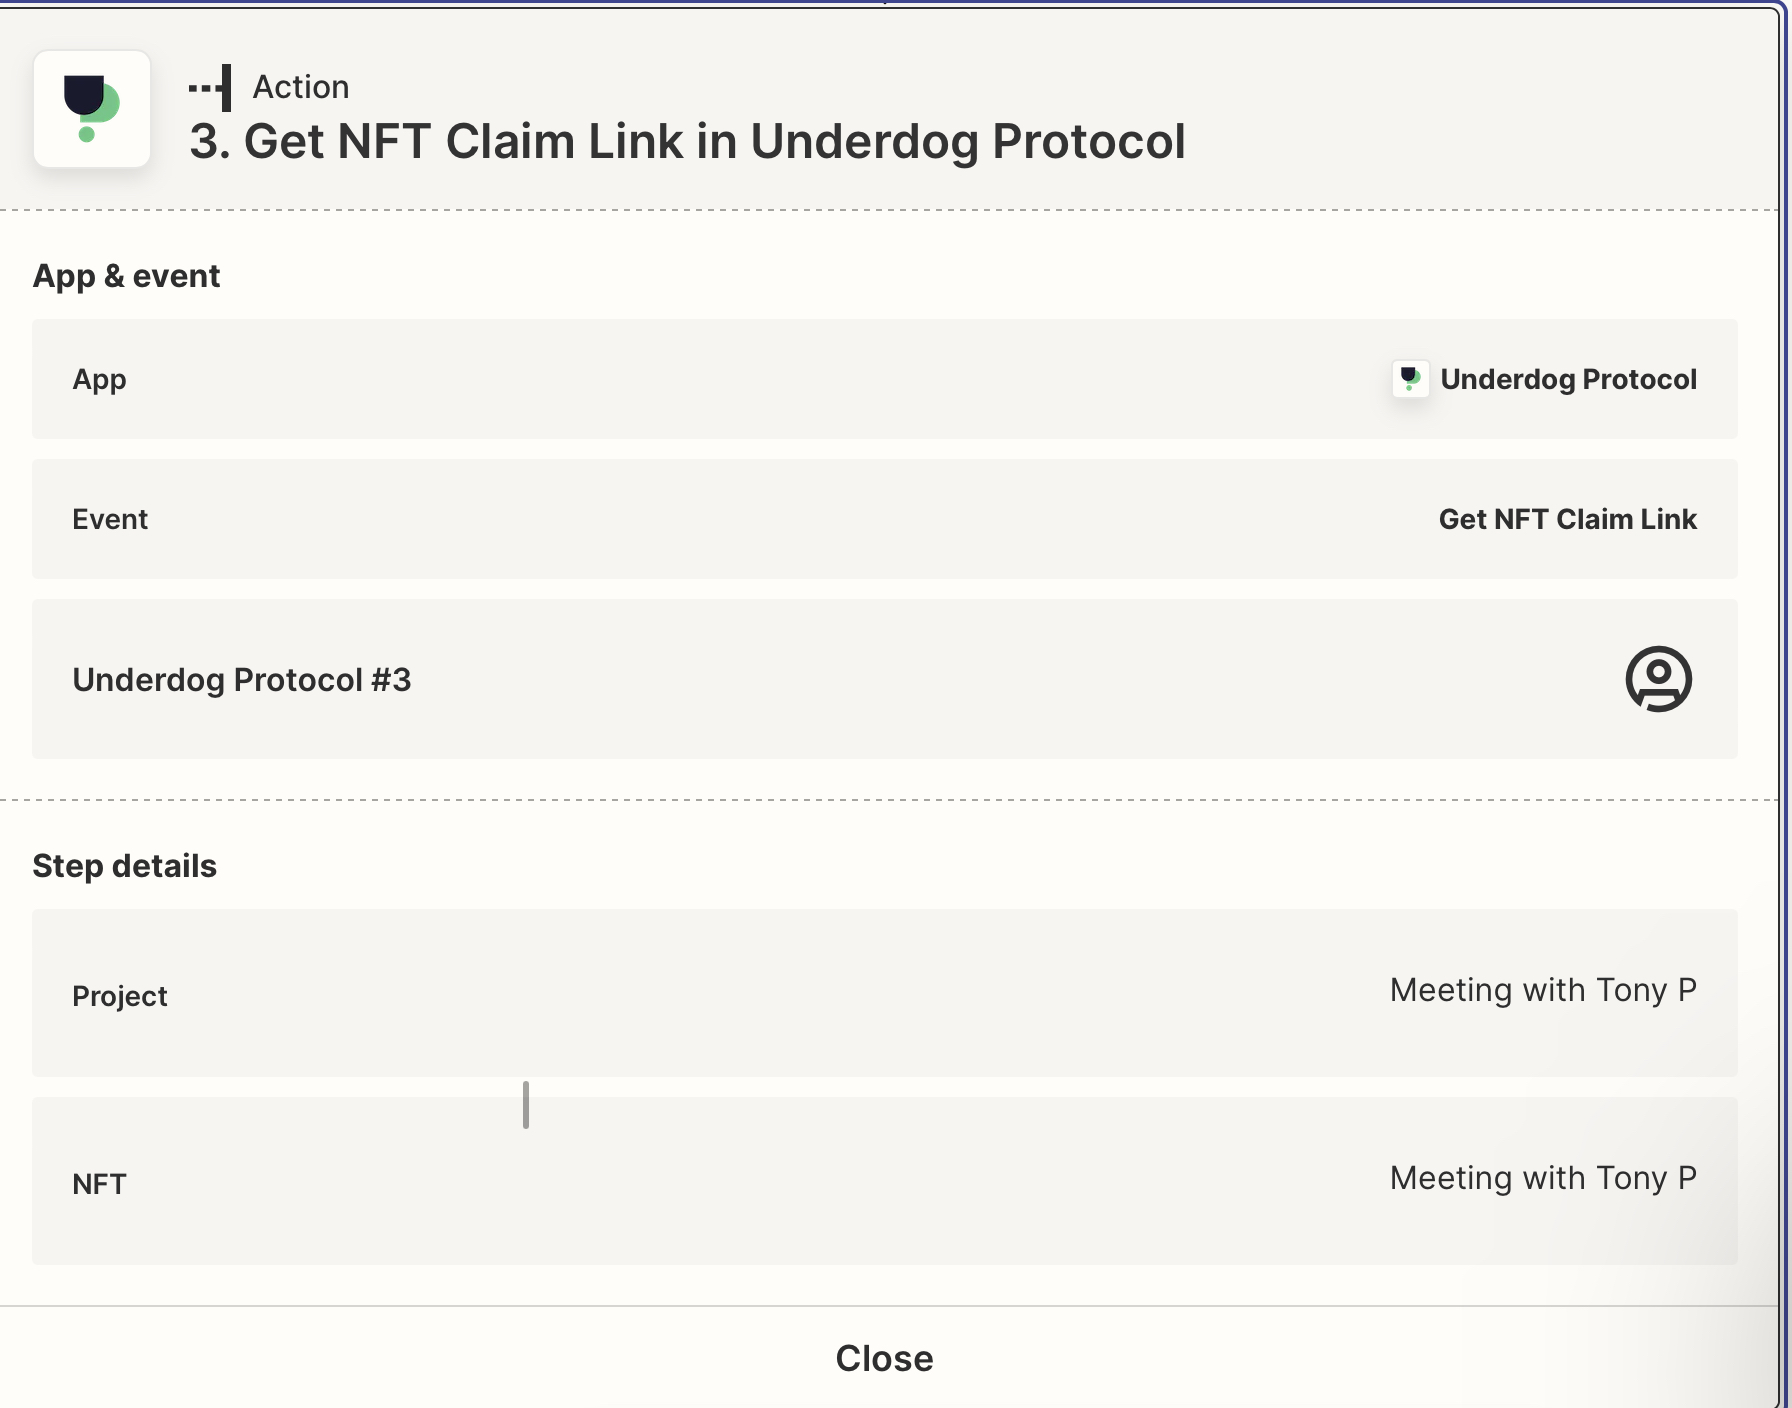Click the blank area of the Event row
1792x1408 pixels.
click(790, 519)
